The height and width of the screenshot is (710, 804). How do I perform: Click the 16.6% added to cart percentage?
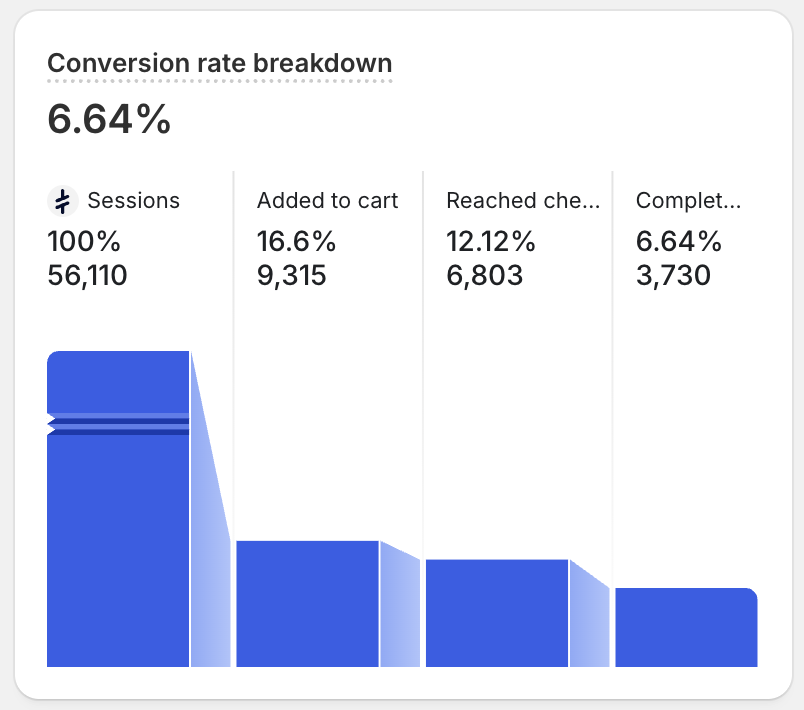296,241
